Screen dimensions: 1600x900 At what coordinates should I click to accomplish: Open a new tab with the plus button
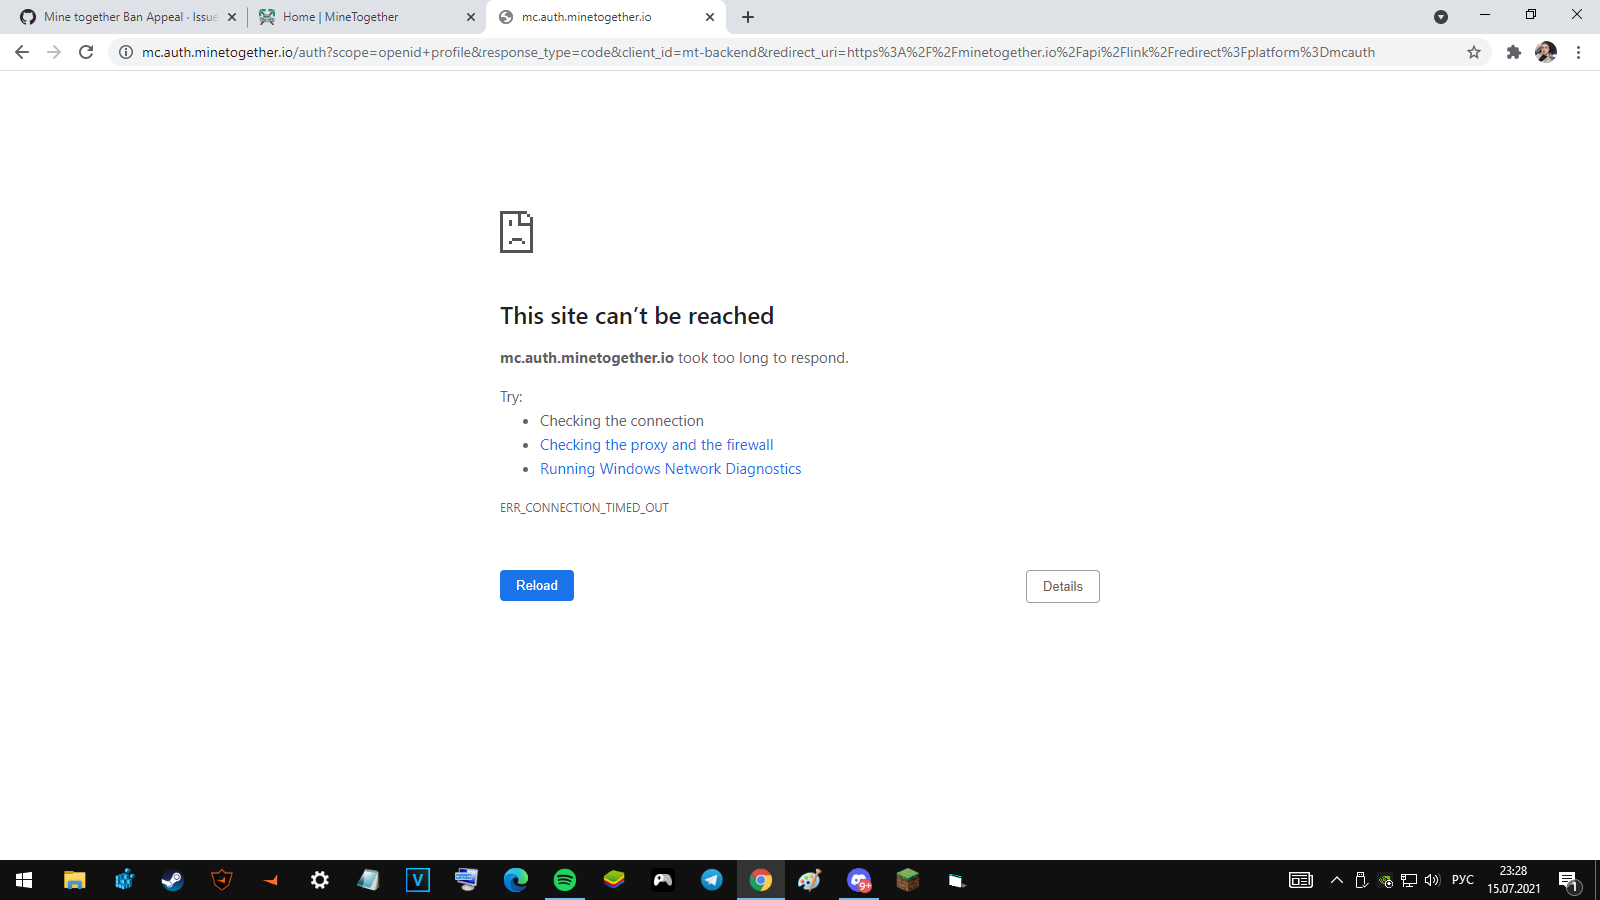pyautogui.click(x=748, y=16)
